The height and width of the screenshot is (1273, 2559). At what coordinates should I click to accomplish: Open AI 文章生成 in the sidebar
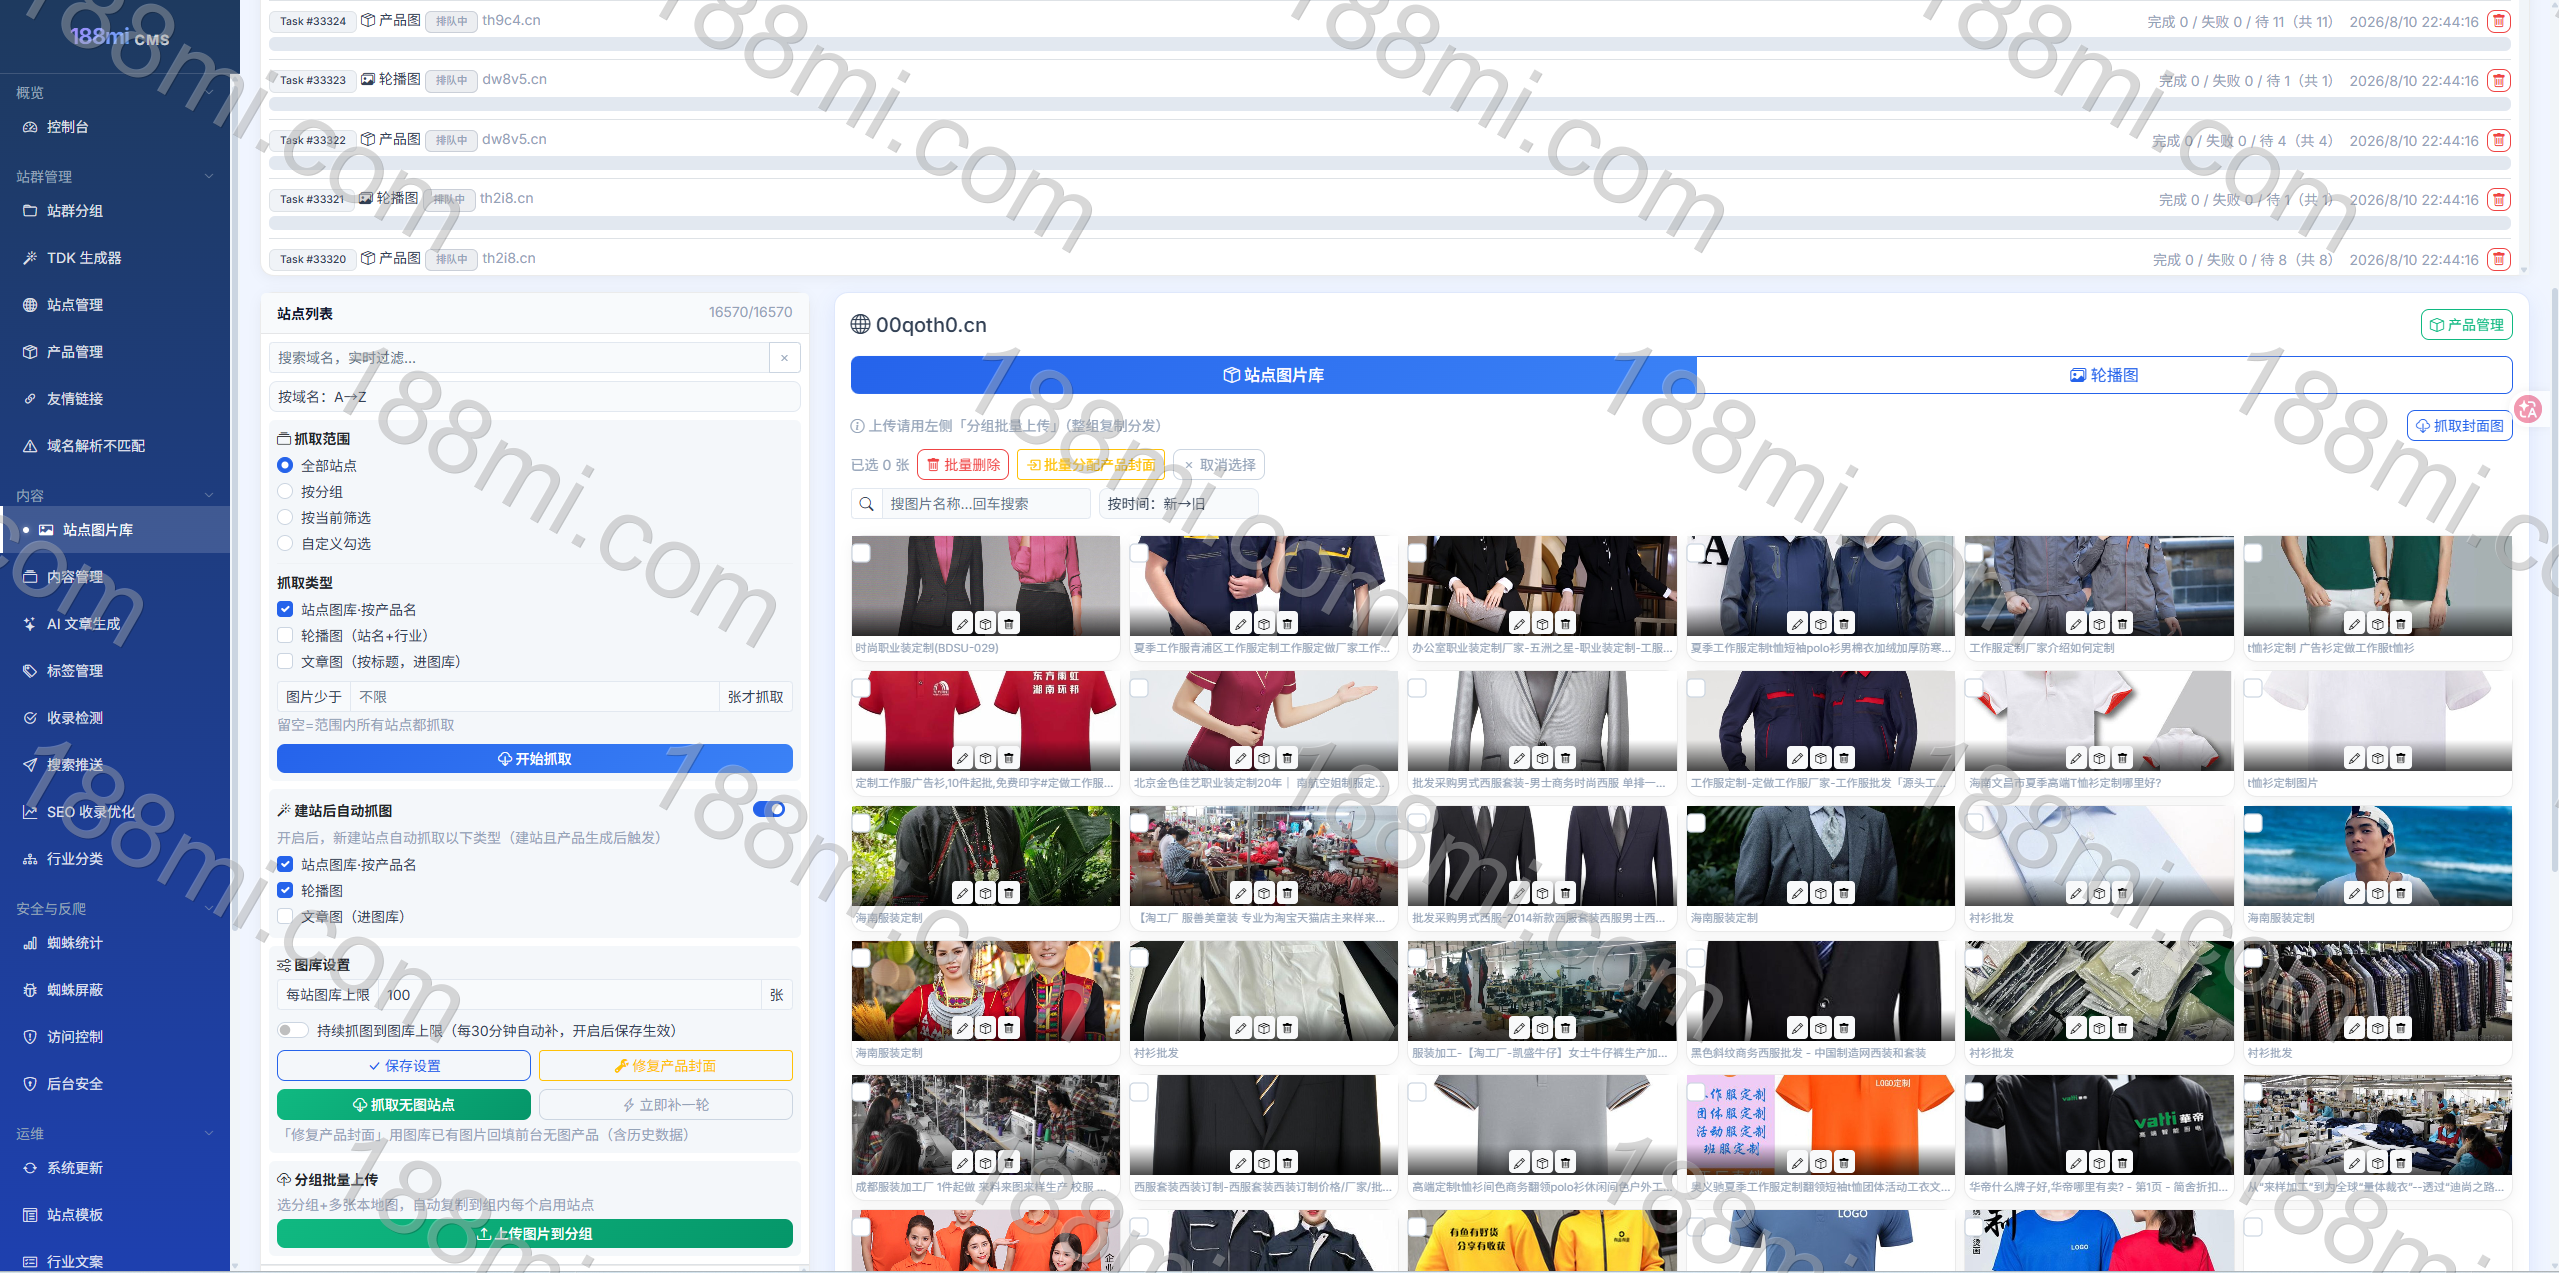[115, 624]
